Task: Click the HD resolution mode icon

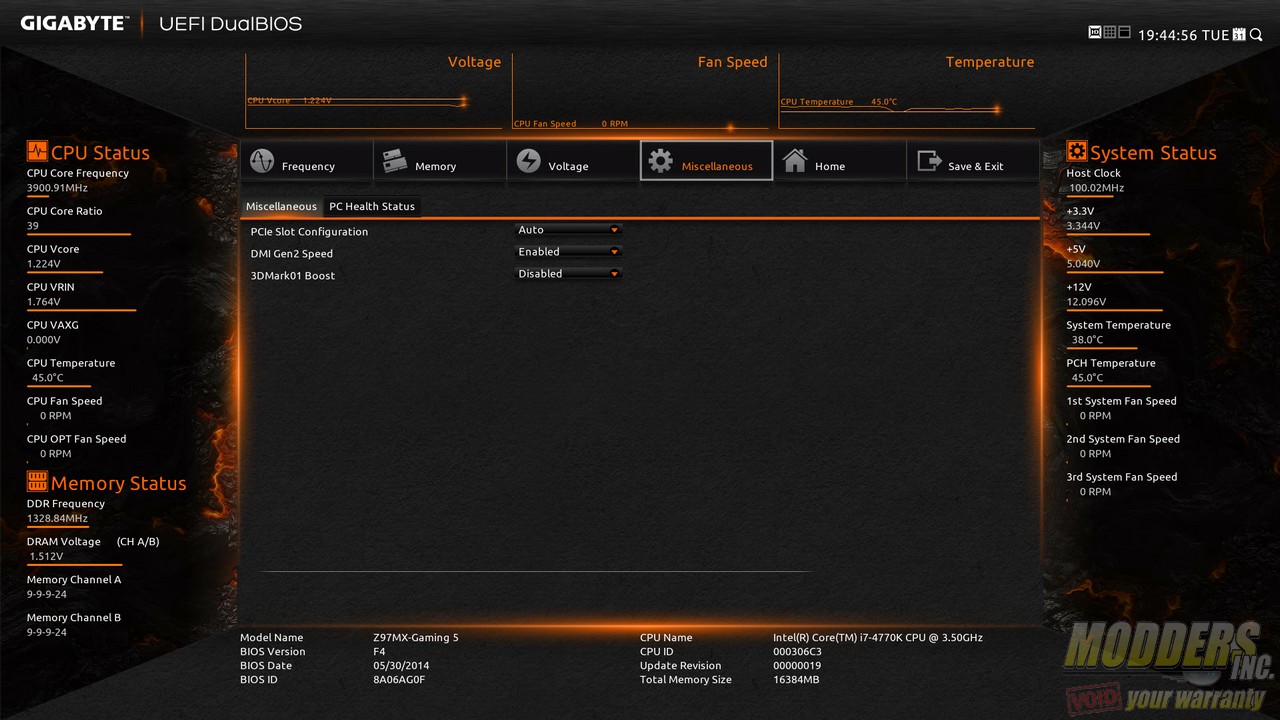Action: click(x=1094, y=33)
